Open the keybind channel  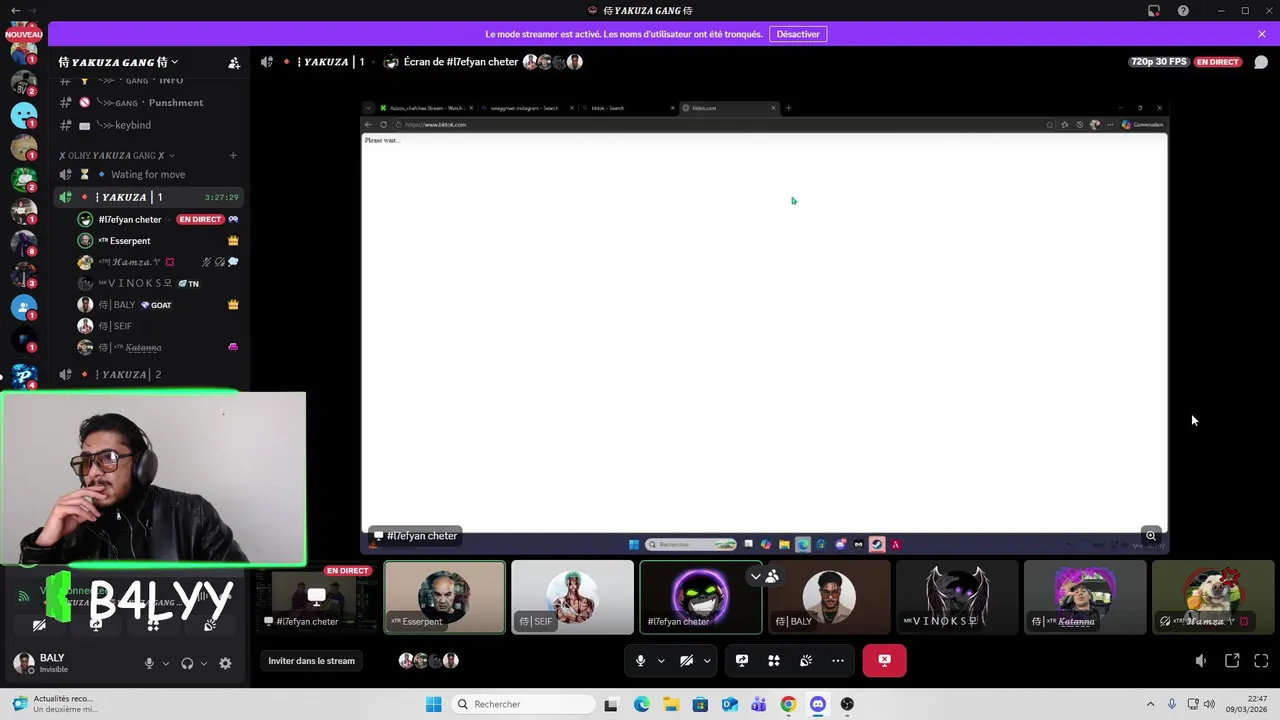[148, 125]
